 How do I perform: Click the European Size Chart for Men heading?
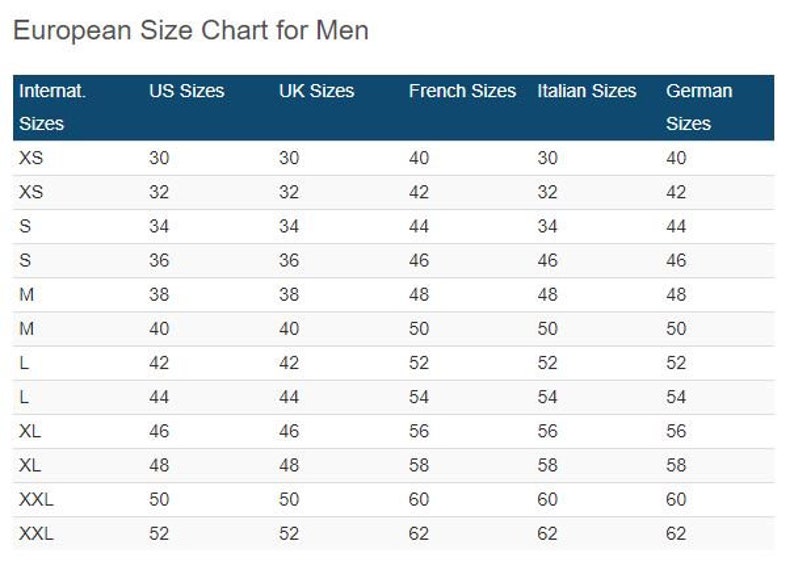click(190, 30)
